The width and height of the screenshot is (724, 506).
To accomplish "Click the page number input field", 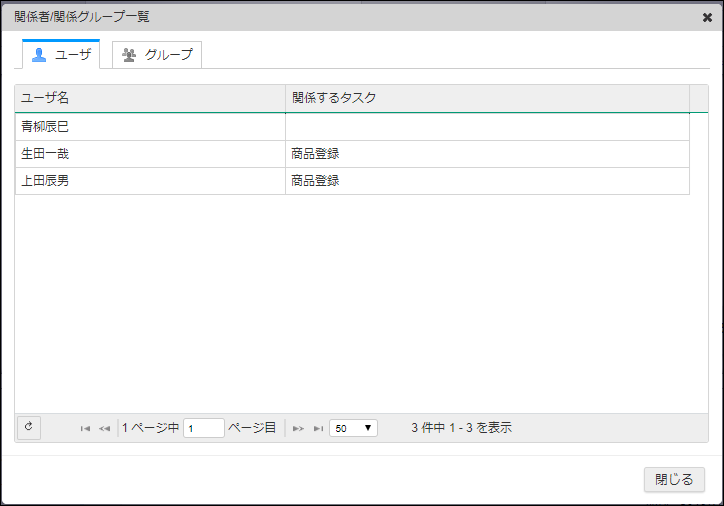I will coord(203,428).
